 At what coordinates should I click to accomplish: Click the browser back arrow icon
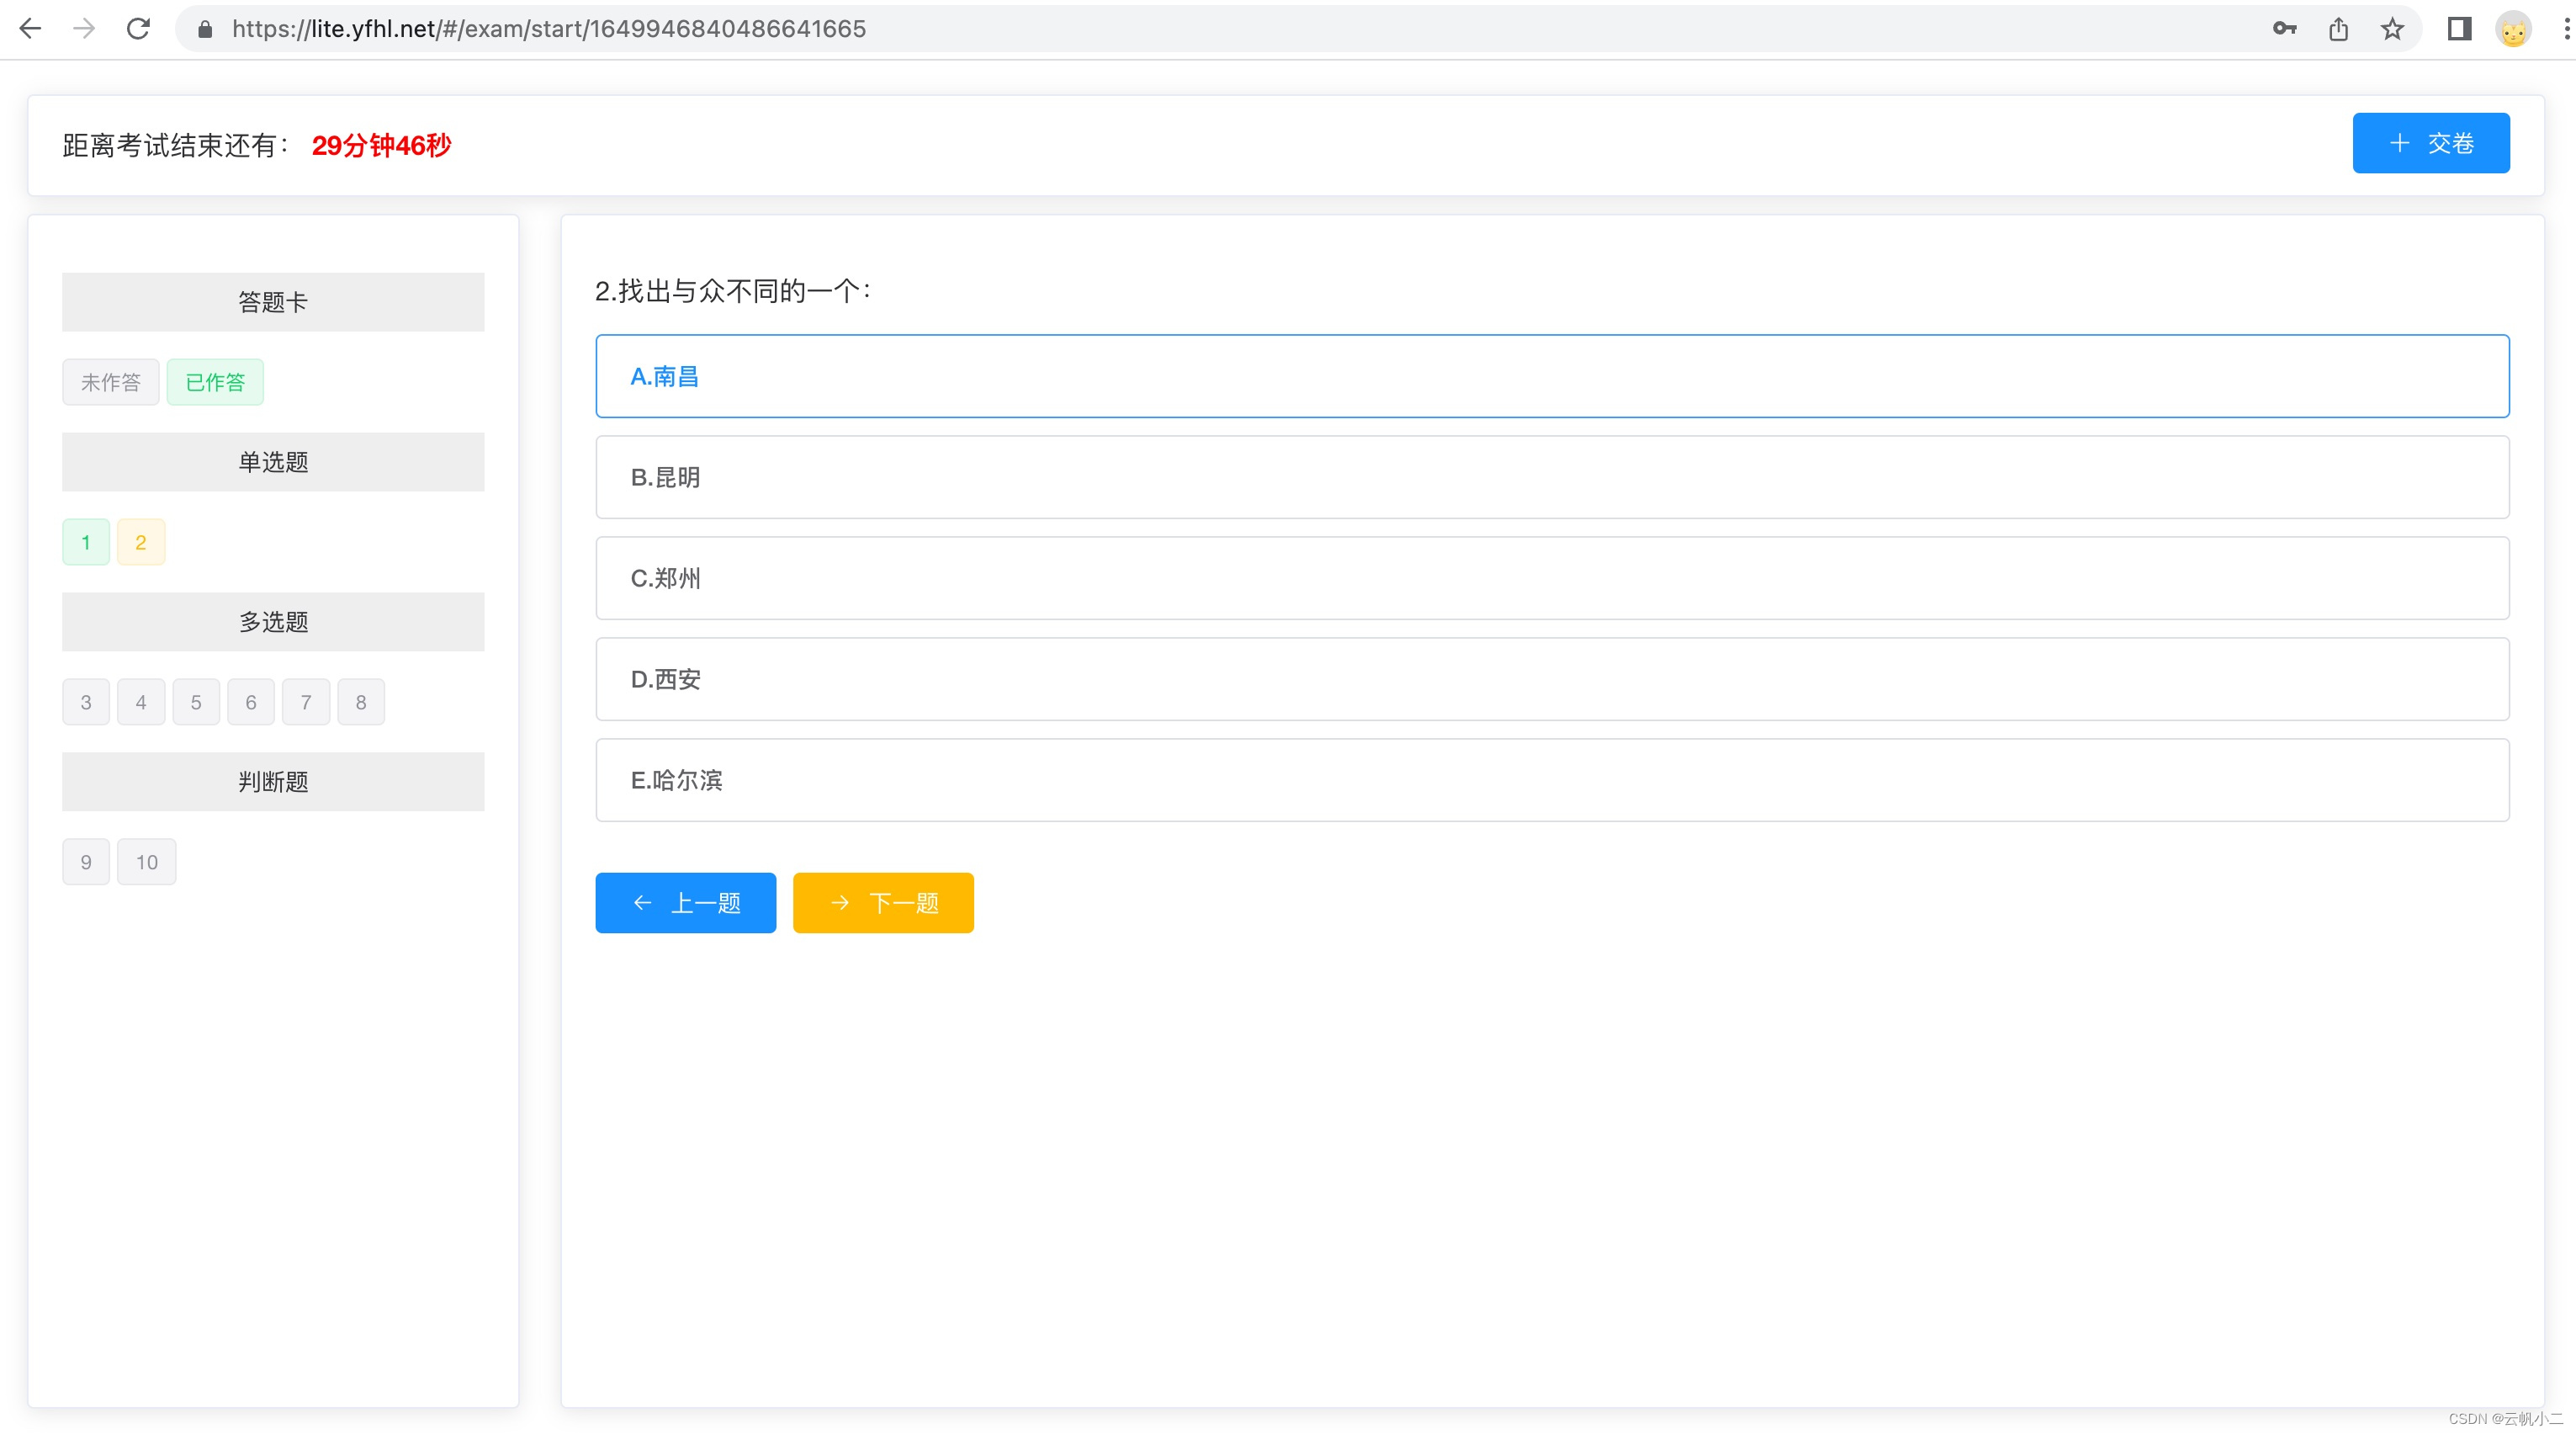[x=30, y=28]
